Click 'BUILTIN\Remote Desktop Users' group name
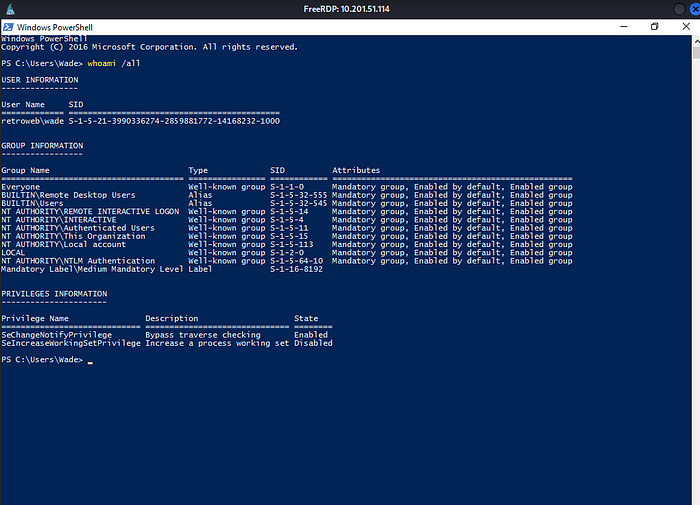This screenshot has width=700, height=505. pyautogui.click(x=68, y=195)
